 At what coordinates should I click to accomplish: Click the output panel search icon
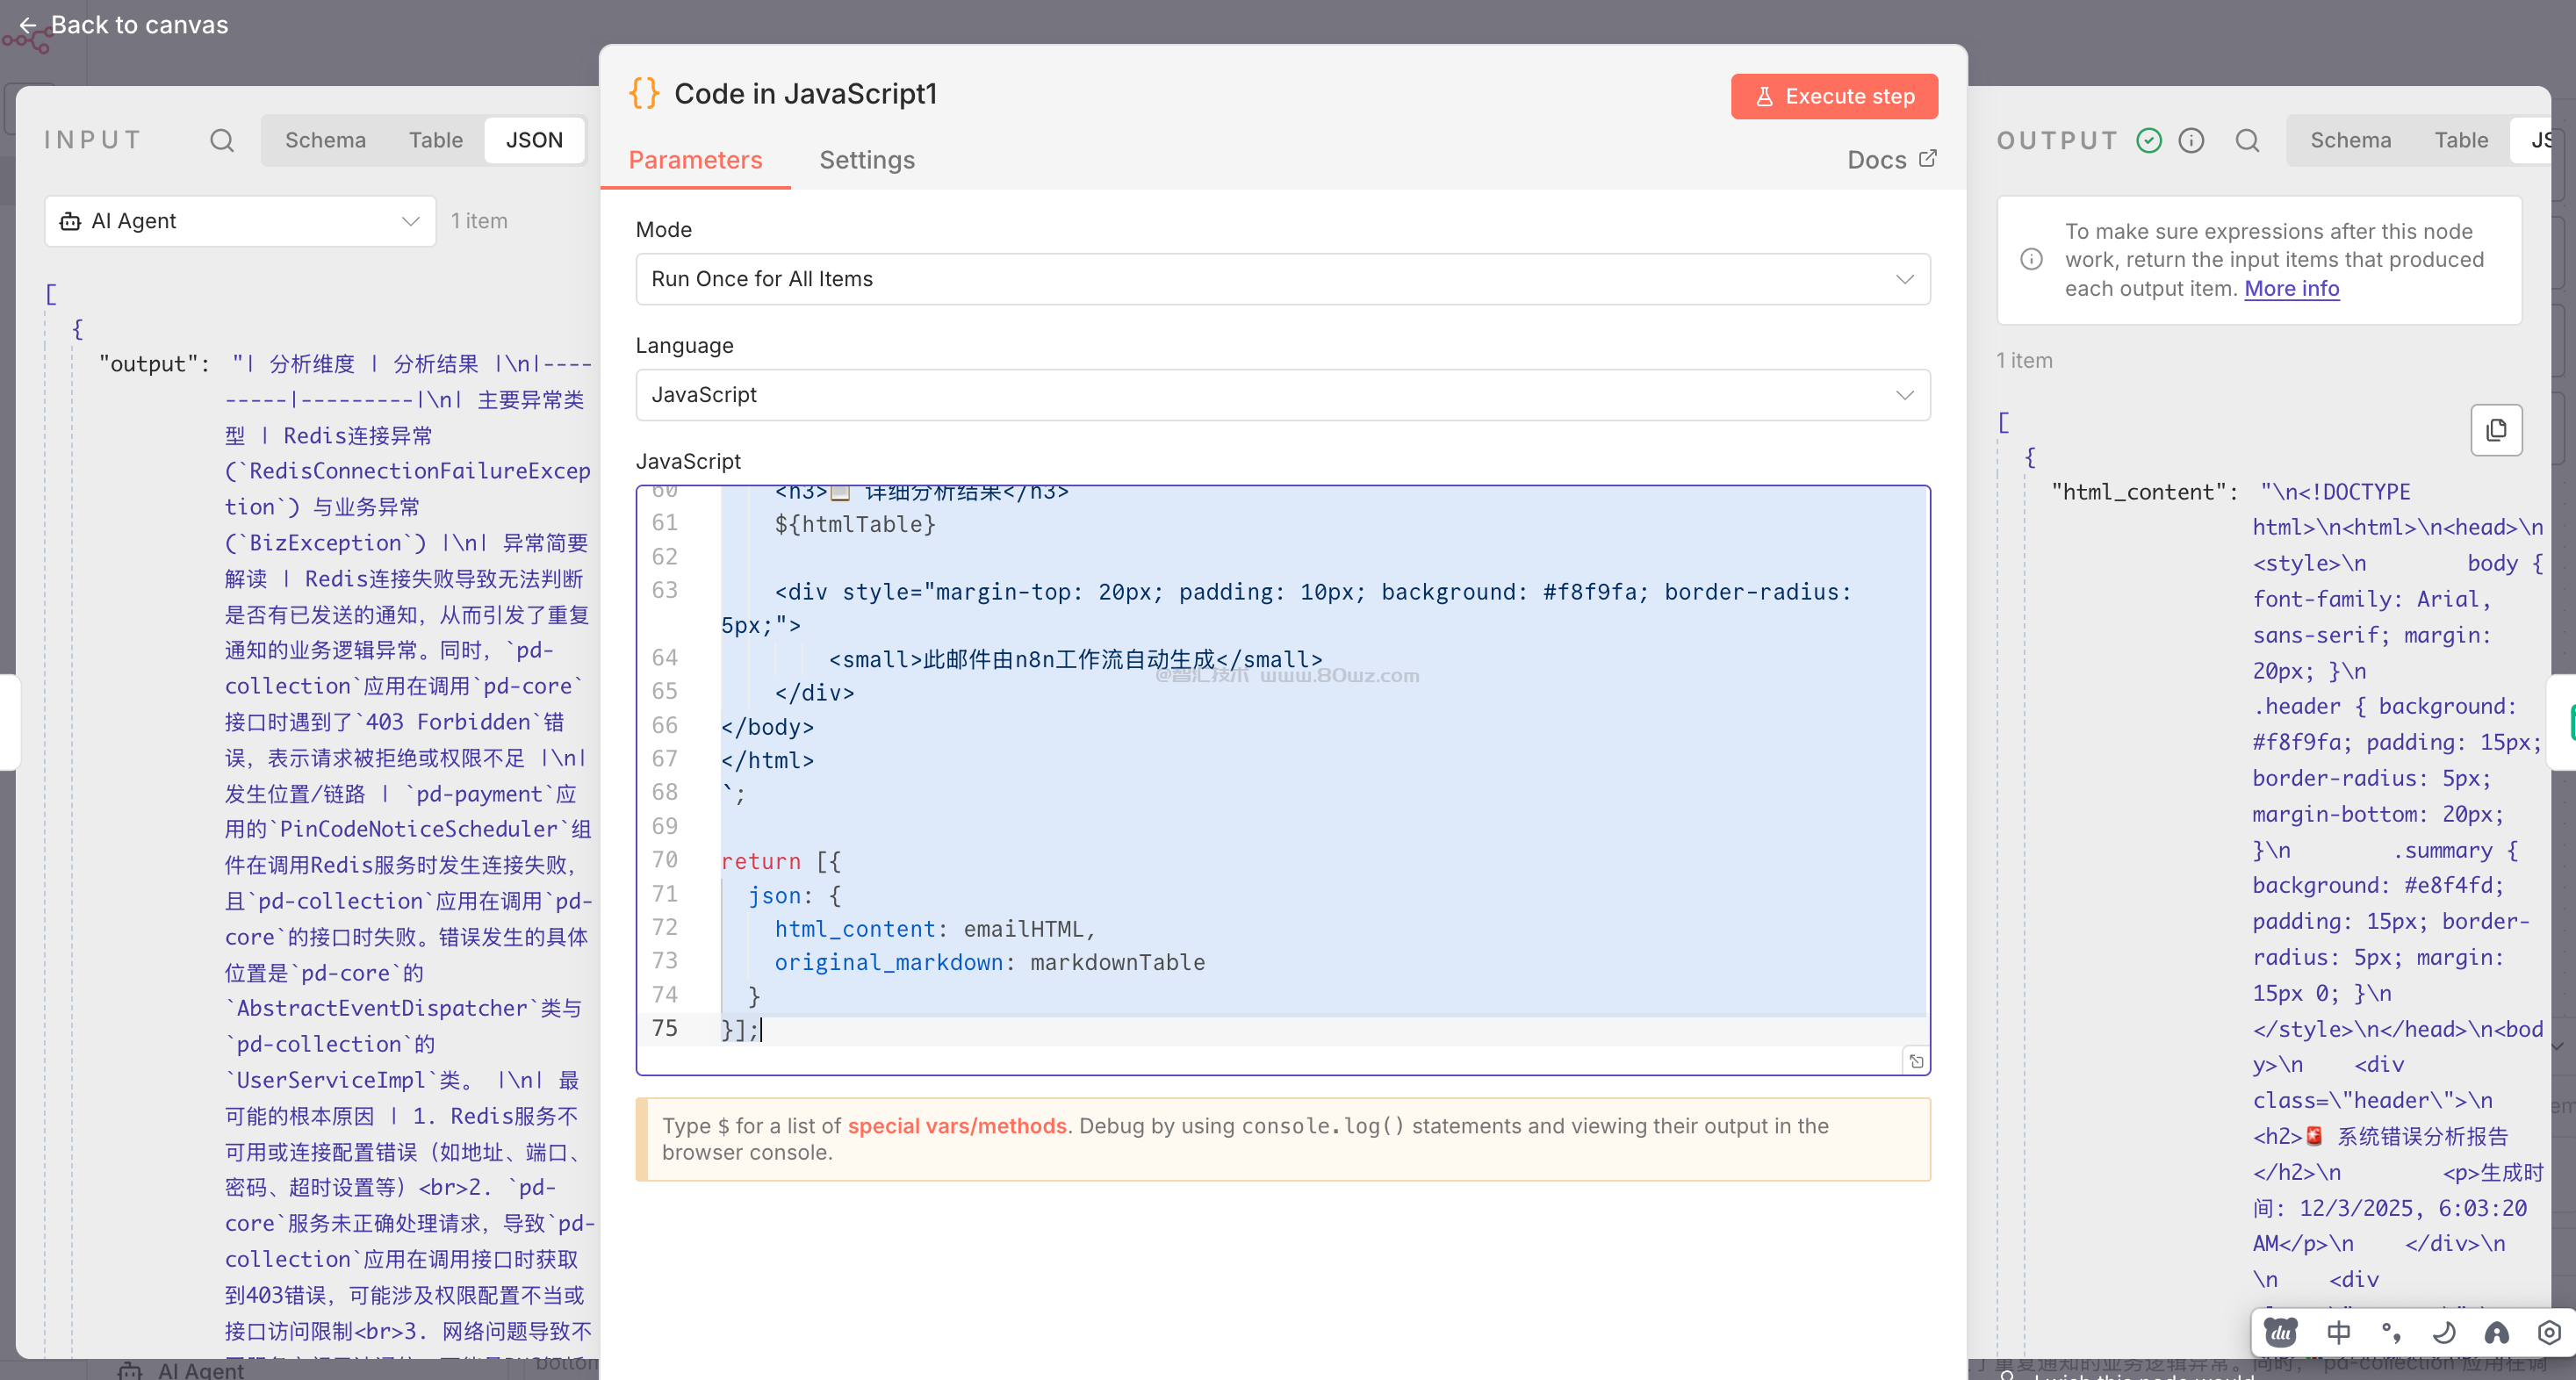[x=2247, y=140]
